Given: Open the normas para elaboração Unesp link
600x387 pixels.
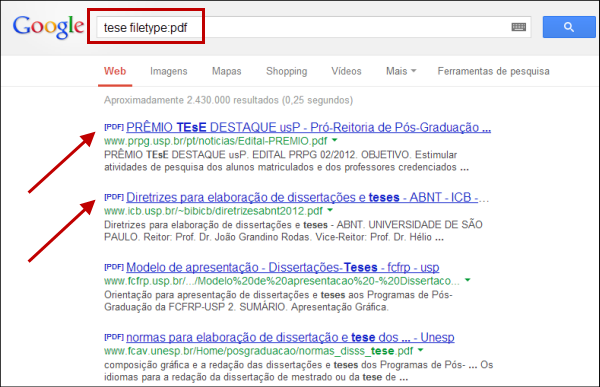Looking at the screenshot, I should pyautogui.click(x=290, y=337).
